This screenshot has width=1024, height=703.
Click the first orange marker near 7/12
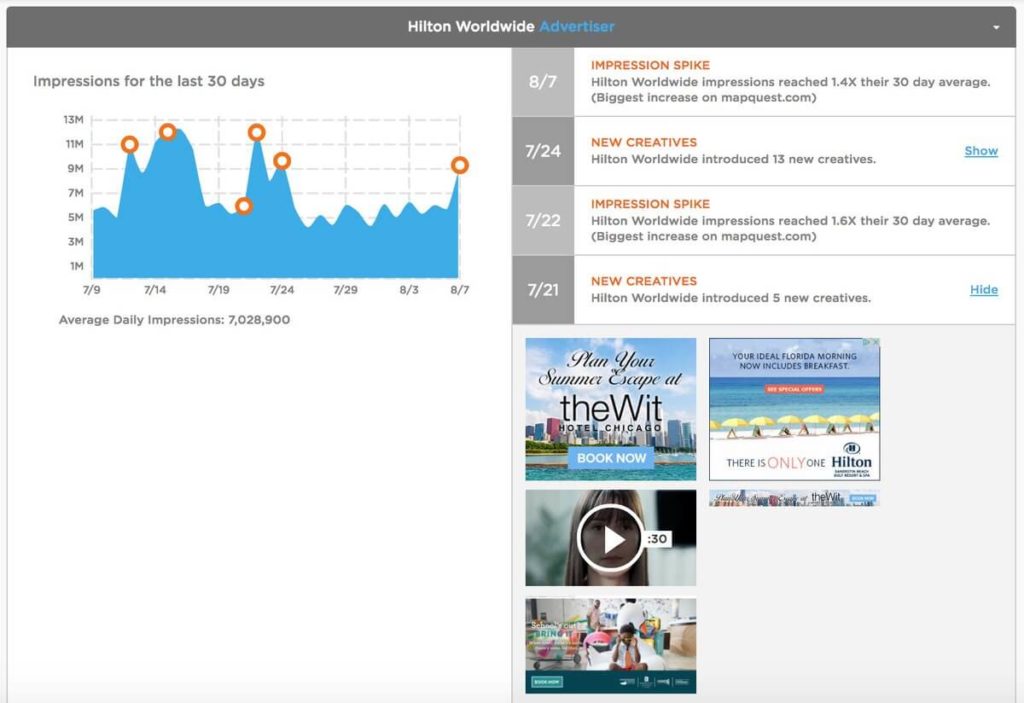(129, 145)
